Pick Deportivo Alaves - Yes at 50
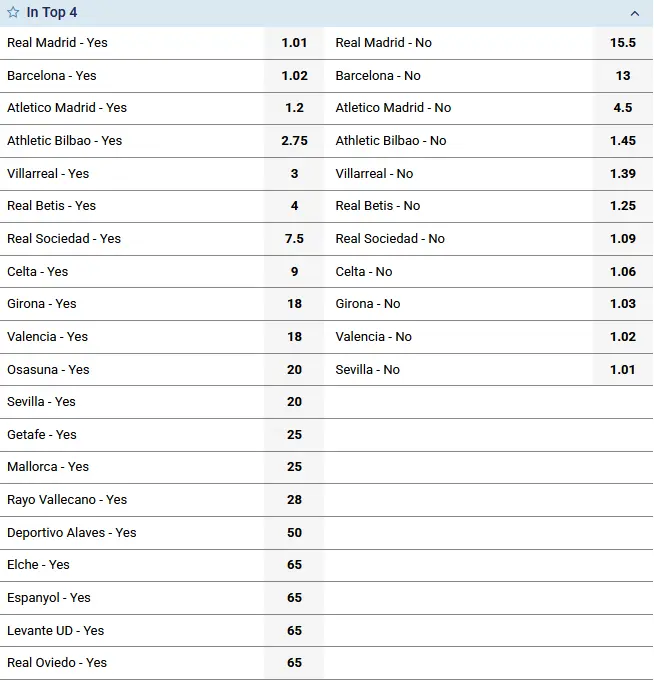 pyautogui.click(x=294, y=533)
